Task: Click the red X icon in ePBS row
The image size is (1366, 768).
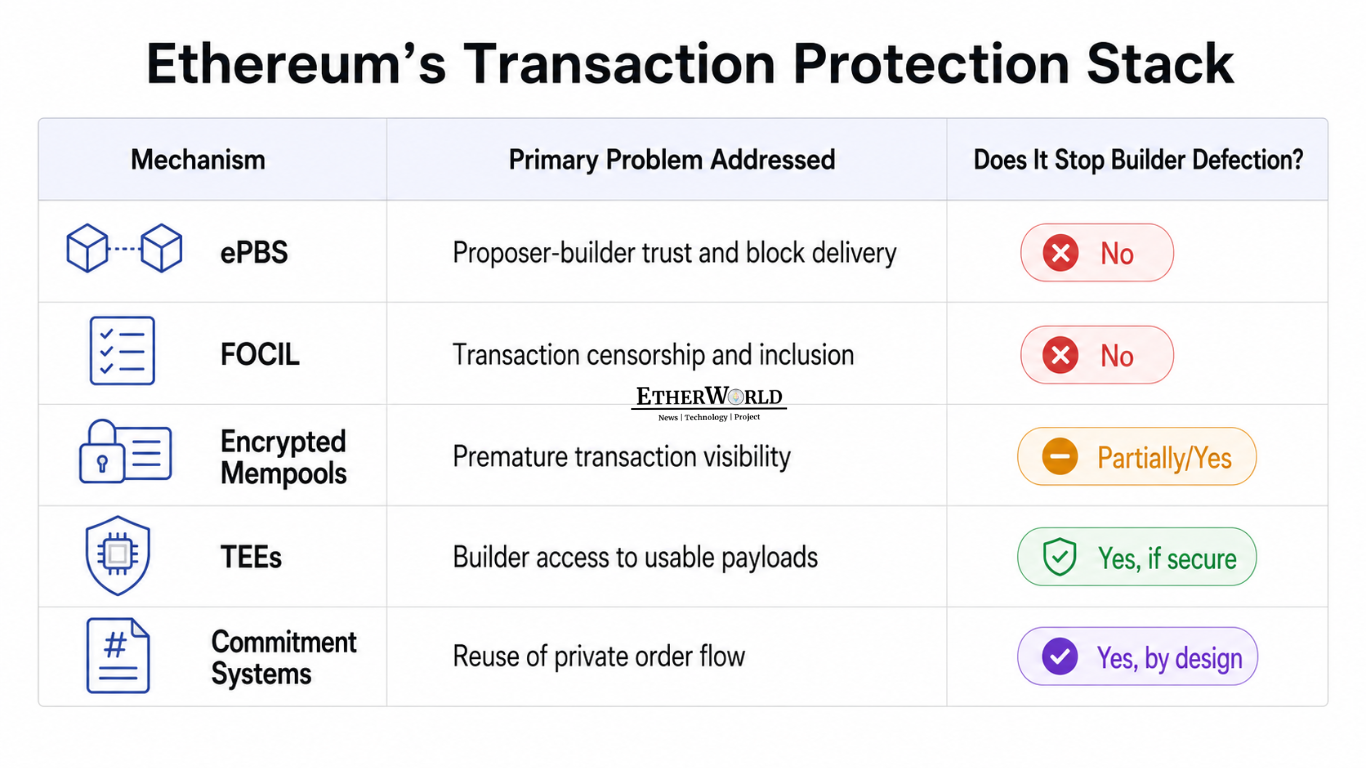Action: [x=1060, y=253]
